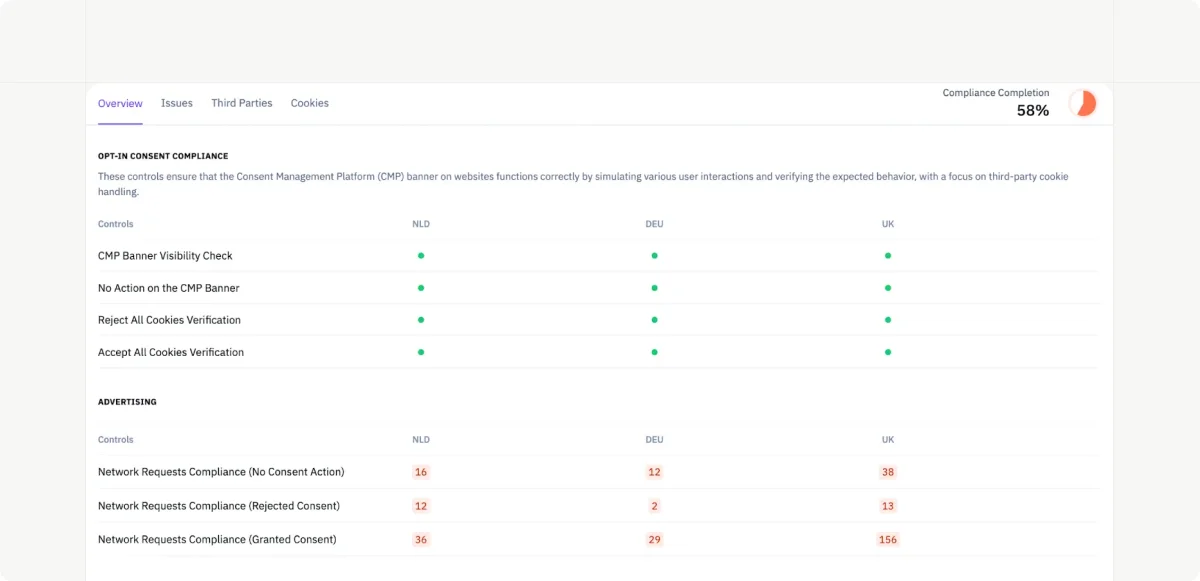1200x581 pixels.
Task: Click the Accept All Cookies Verification NLD status dot
Action: 421,352
